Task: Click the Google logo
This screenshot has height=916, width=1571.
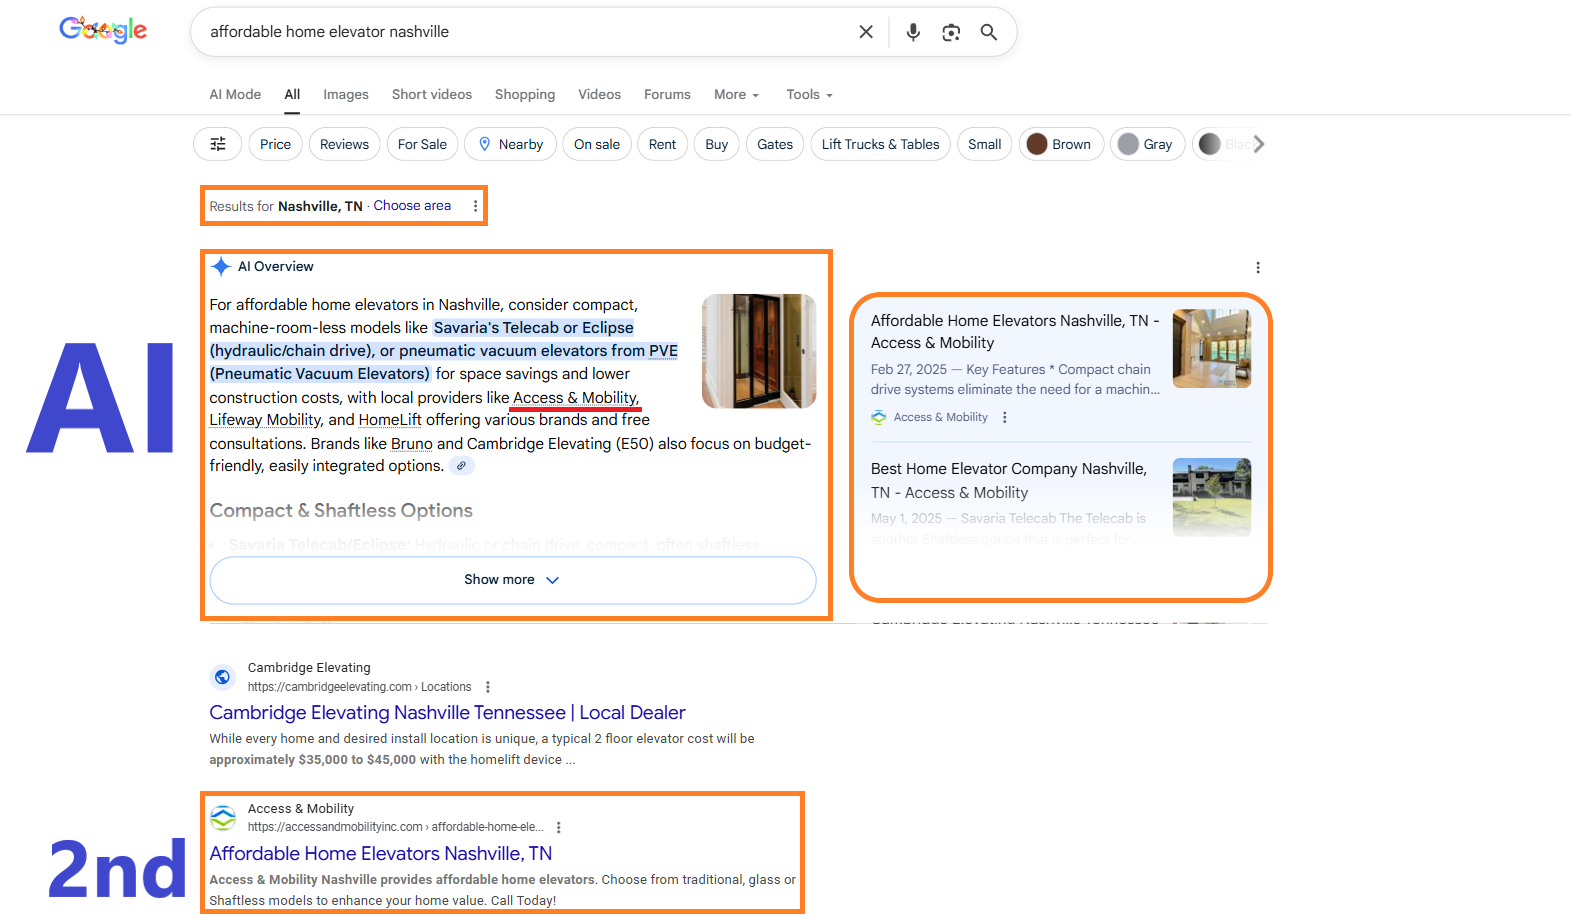Action: click(x=103, y=30)
